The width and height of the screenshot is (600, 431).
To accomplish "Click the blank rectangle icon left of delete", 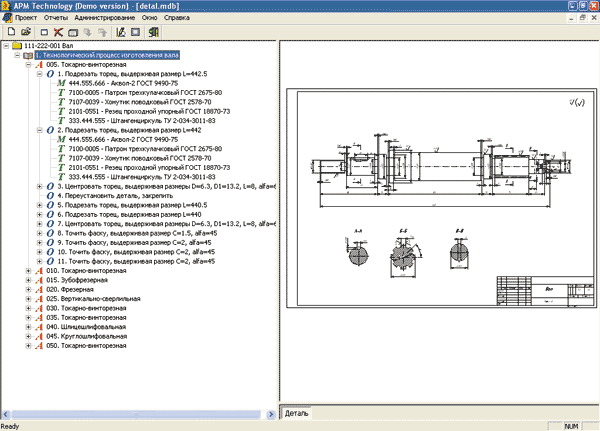I will tap(44, 32).
